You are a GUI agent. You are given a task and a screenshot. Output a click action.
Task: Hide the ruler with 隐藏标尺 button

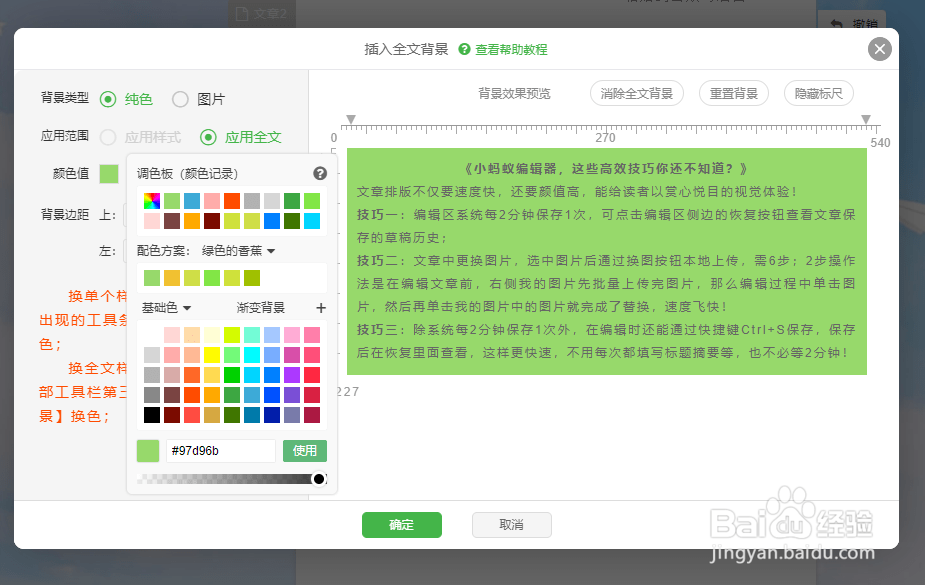pos(818,93)
